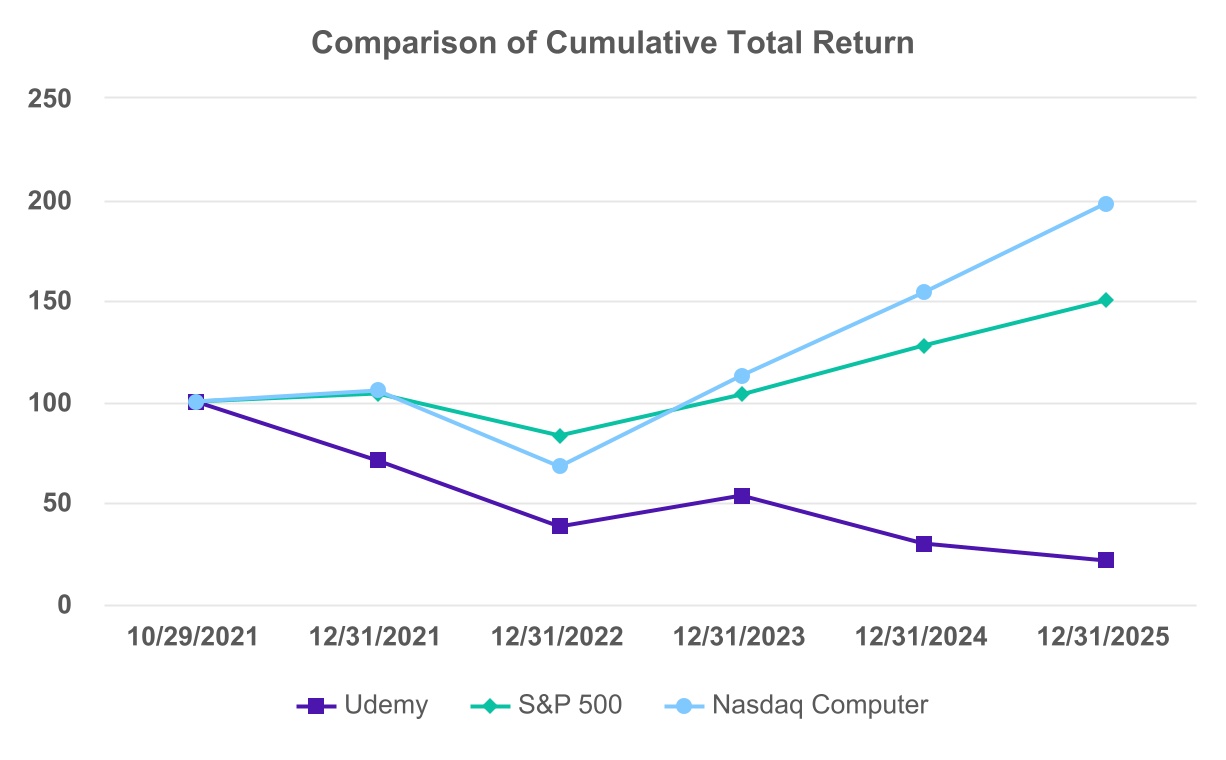
Task: Select S&P 500 marker at 12/31/2024
Action: pyautogui.click(x=924, y=346)
